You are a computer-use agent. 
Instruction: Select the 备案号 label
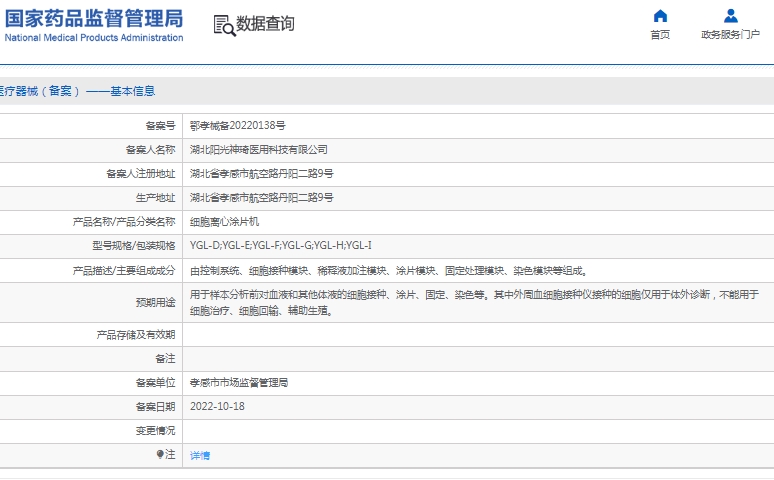[160, 126]
